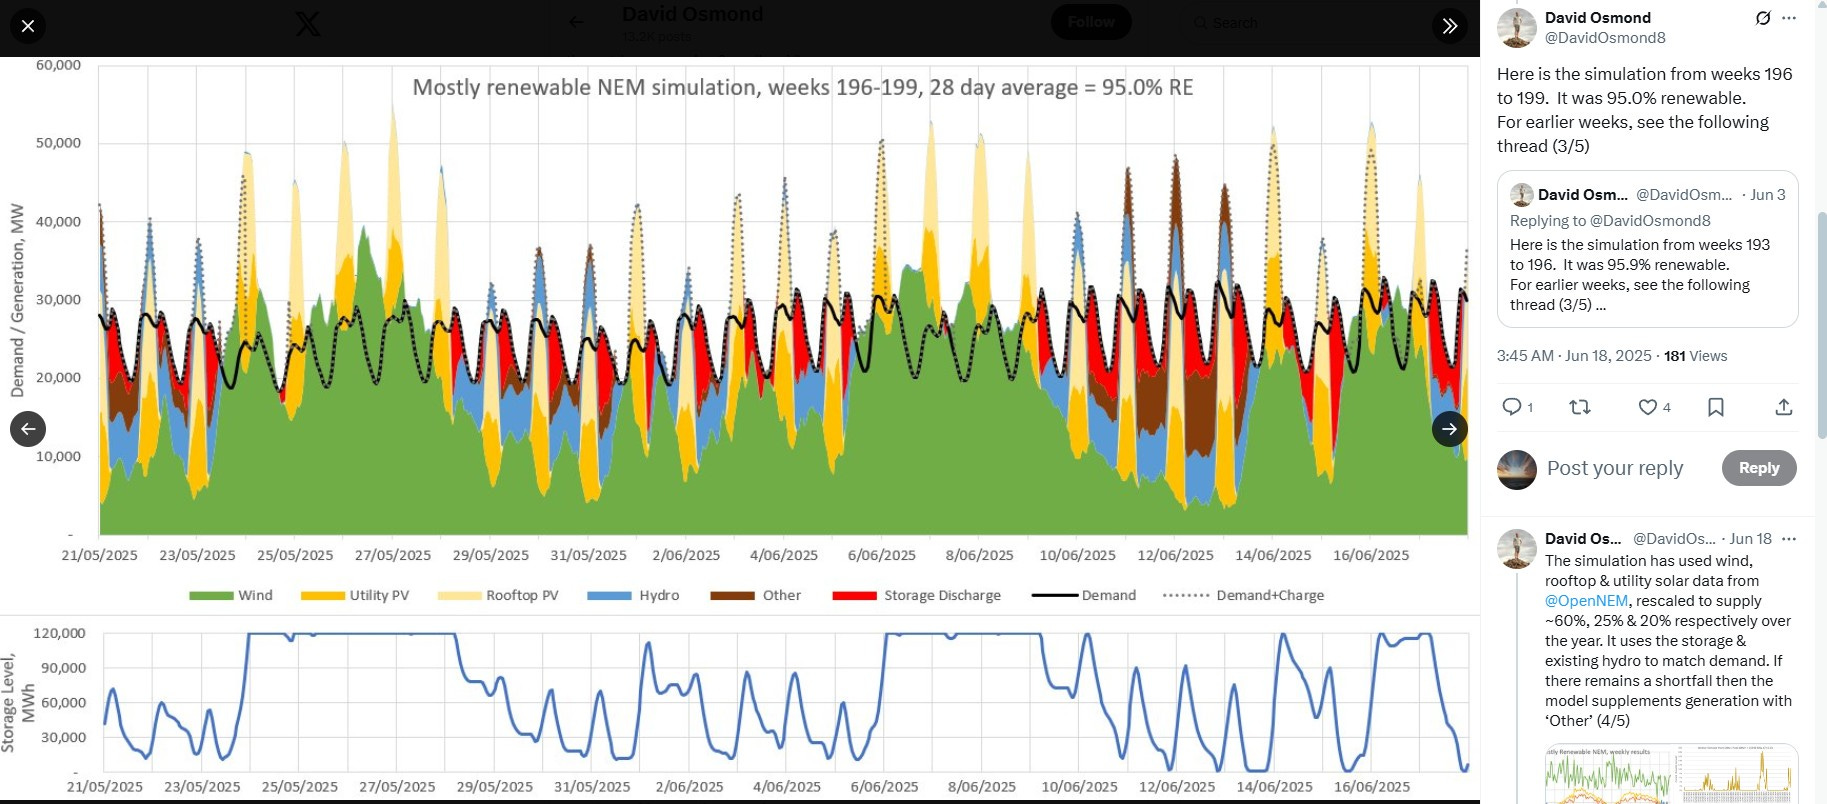Click the 'Demand / Generation, MW' axis label
This screenshot has height=804, width=1827.
coord(17,300)
